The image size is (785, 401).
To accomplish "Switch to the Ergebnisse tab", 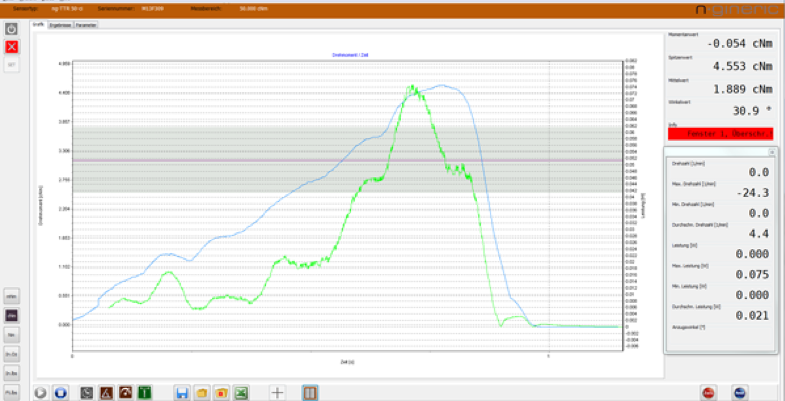I will tap(61, 23).
